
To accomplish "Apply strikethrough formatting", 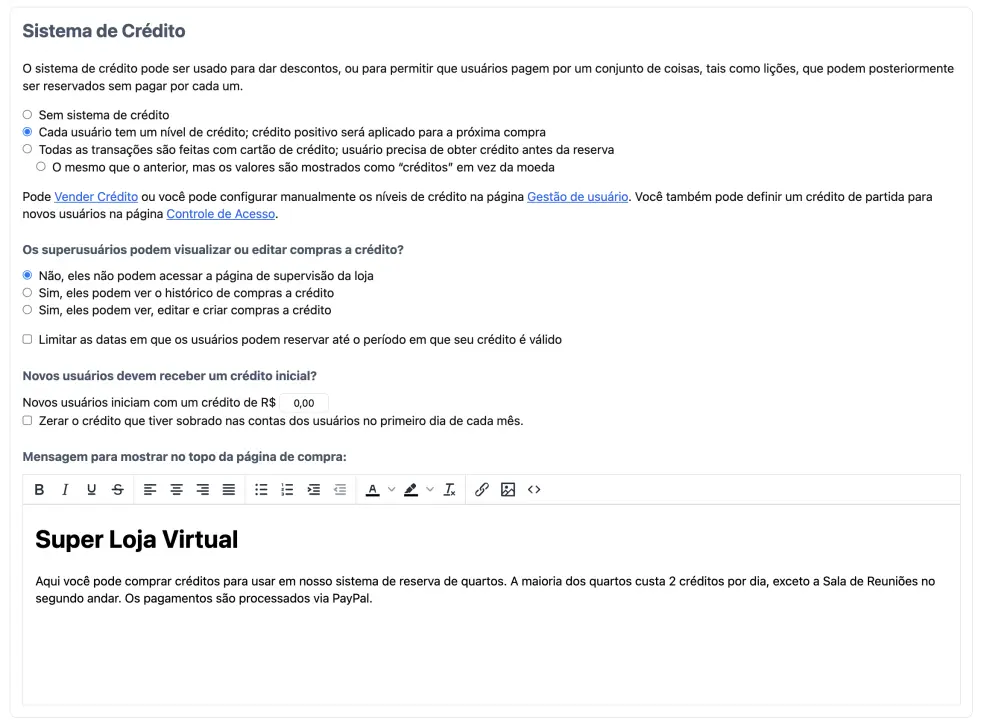I will pyautogui.click(x=118, y=490).
